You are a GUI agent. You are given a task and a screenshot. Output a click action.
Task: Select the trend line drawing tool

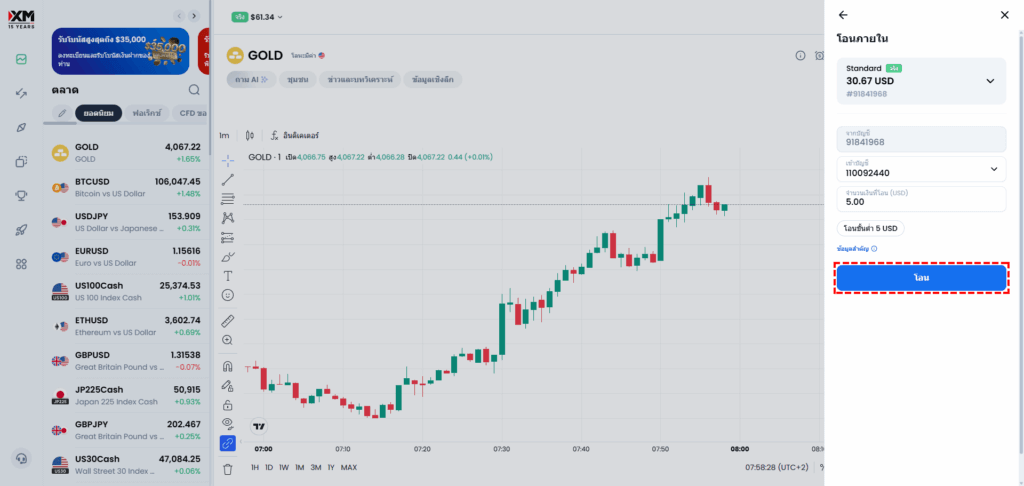(228, 179)
